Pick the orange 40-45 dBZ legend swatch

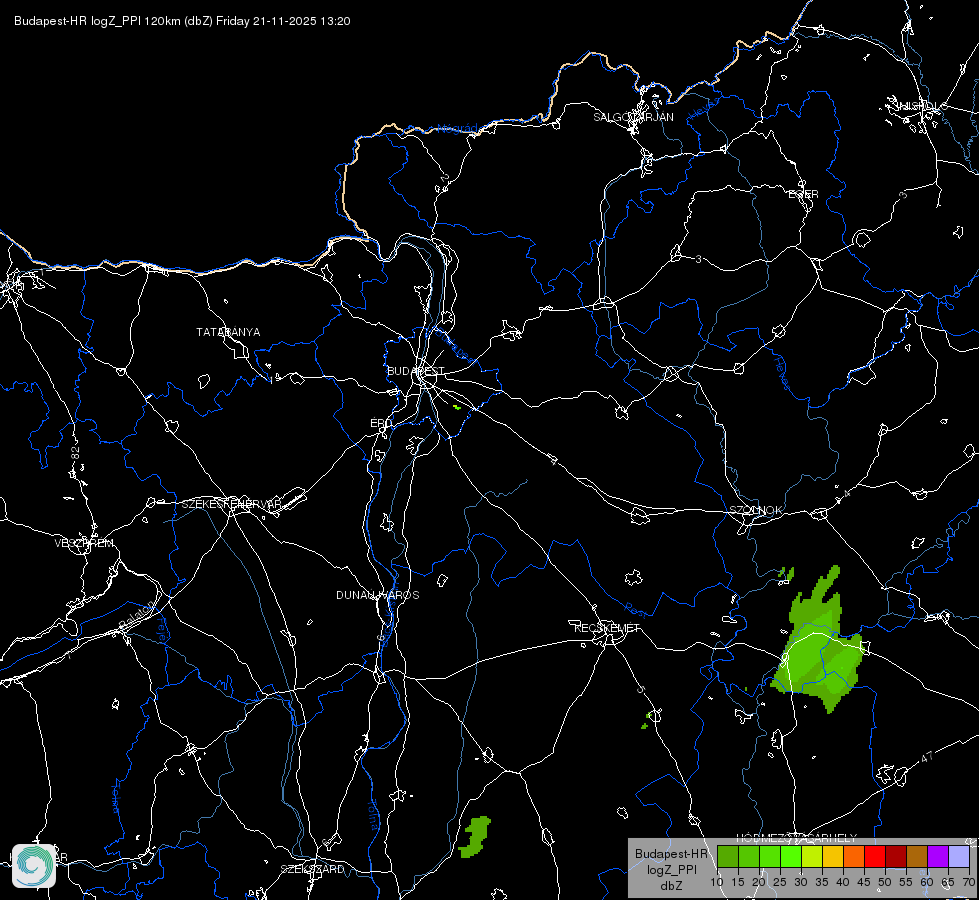pyautogui.click(x=854, y=856)
